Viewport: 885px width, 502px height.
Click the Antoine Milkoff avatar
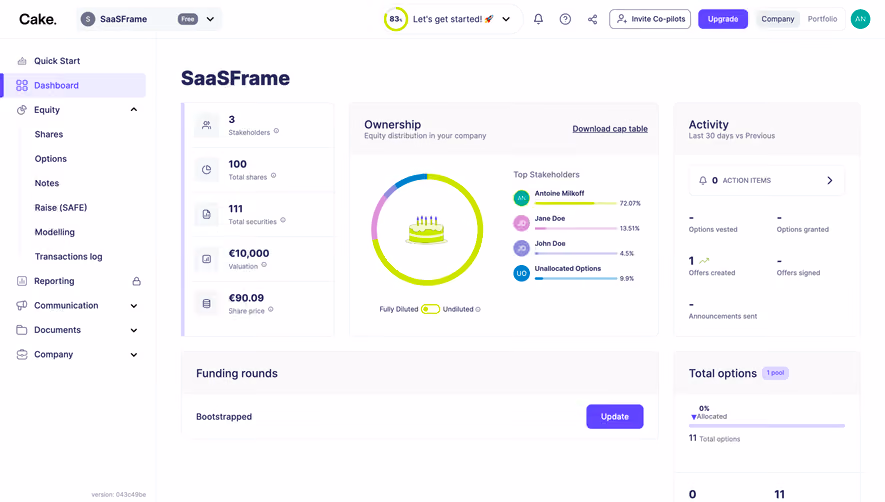tap(522, 198)
